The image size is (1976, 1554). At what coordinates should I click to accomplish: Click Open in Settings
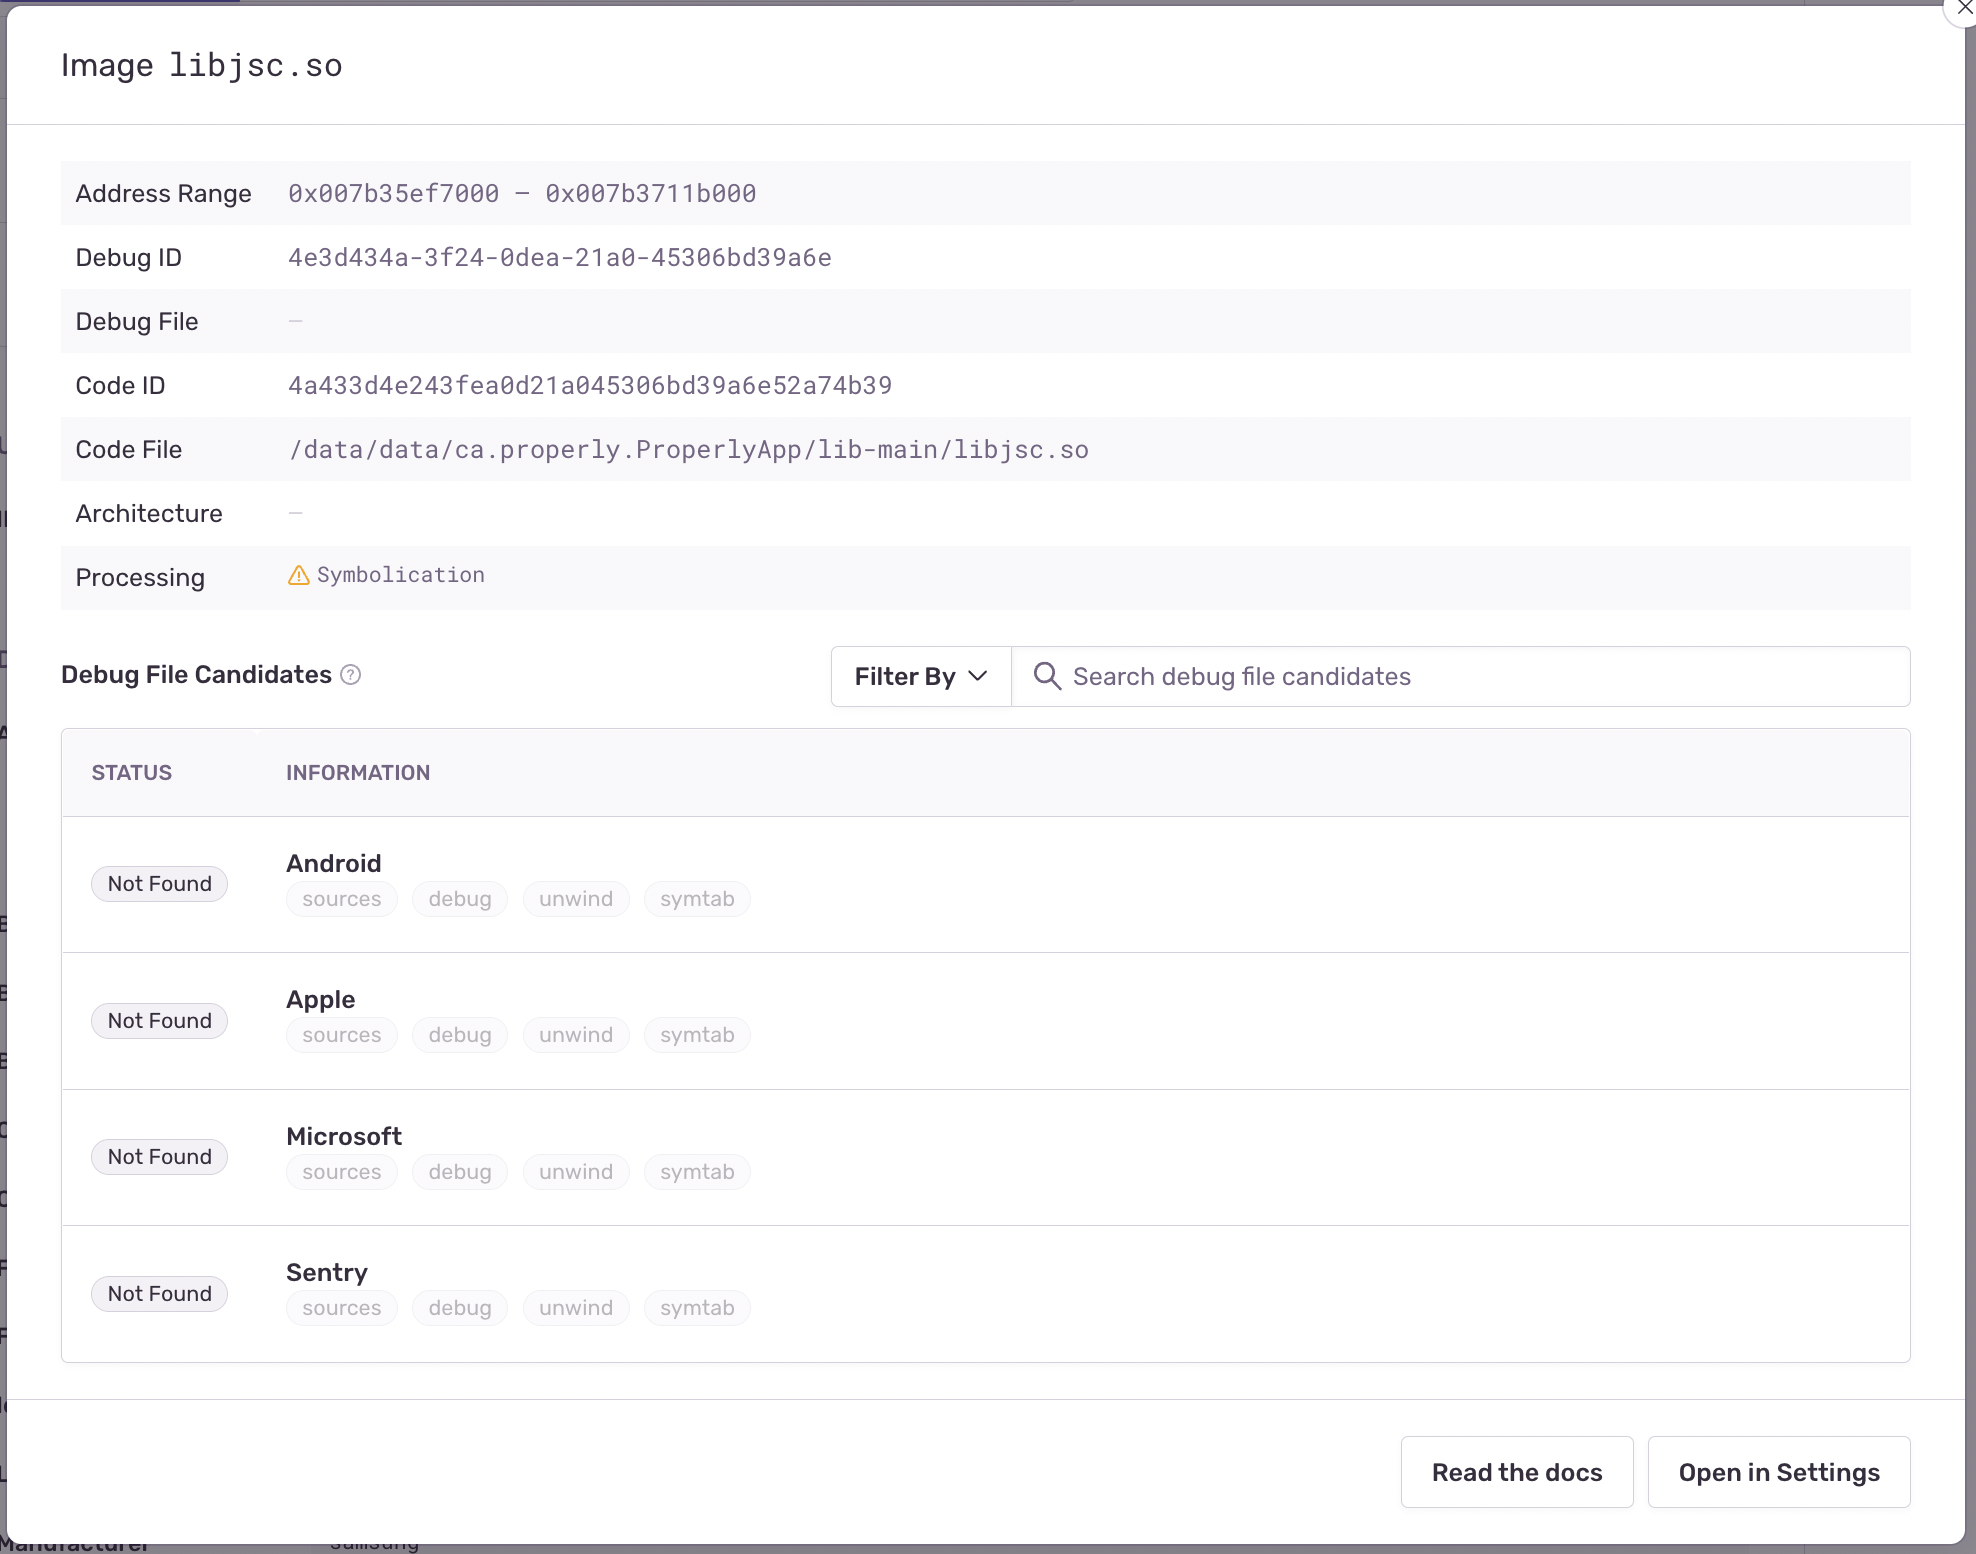1779,1472
